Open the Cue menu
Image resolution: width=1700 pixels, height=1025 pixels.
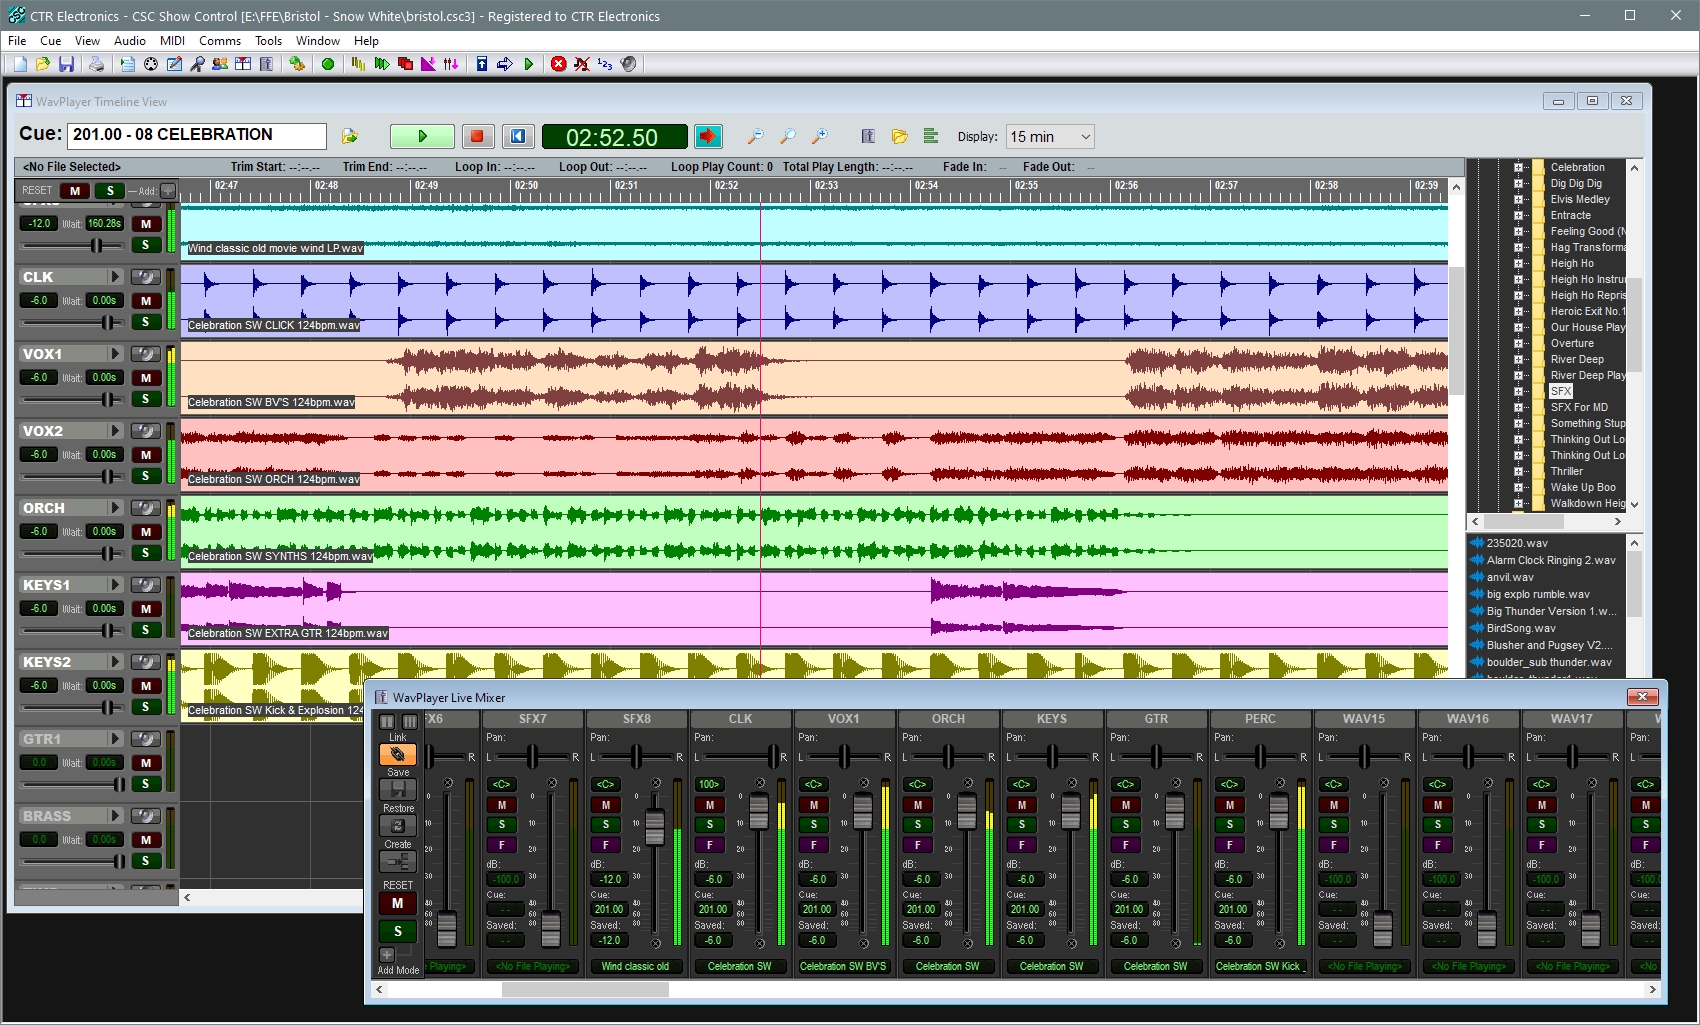(50, 41)
